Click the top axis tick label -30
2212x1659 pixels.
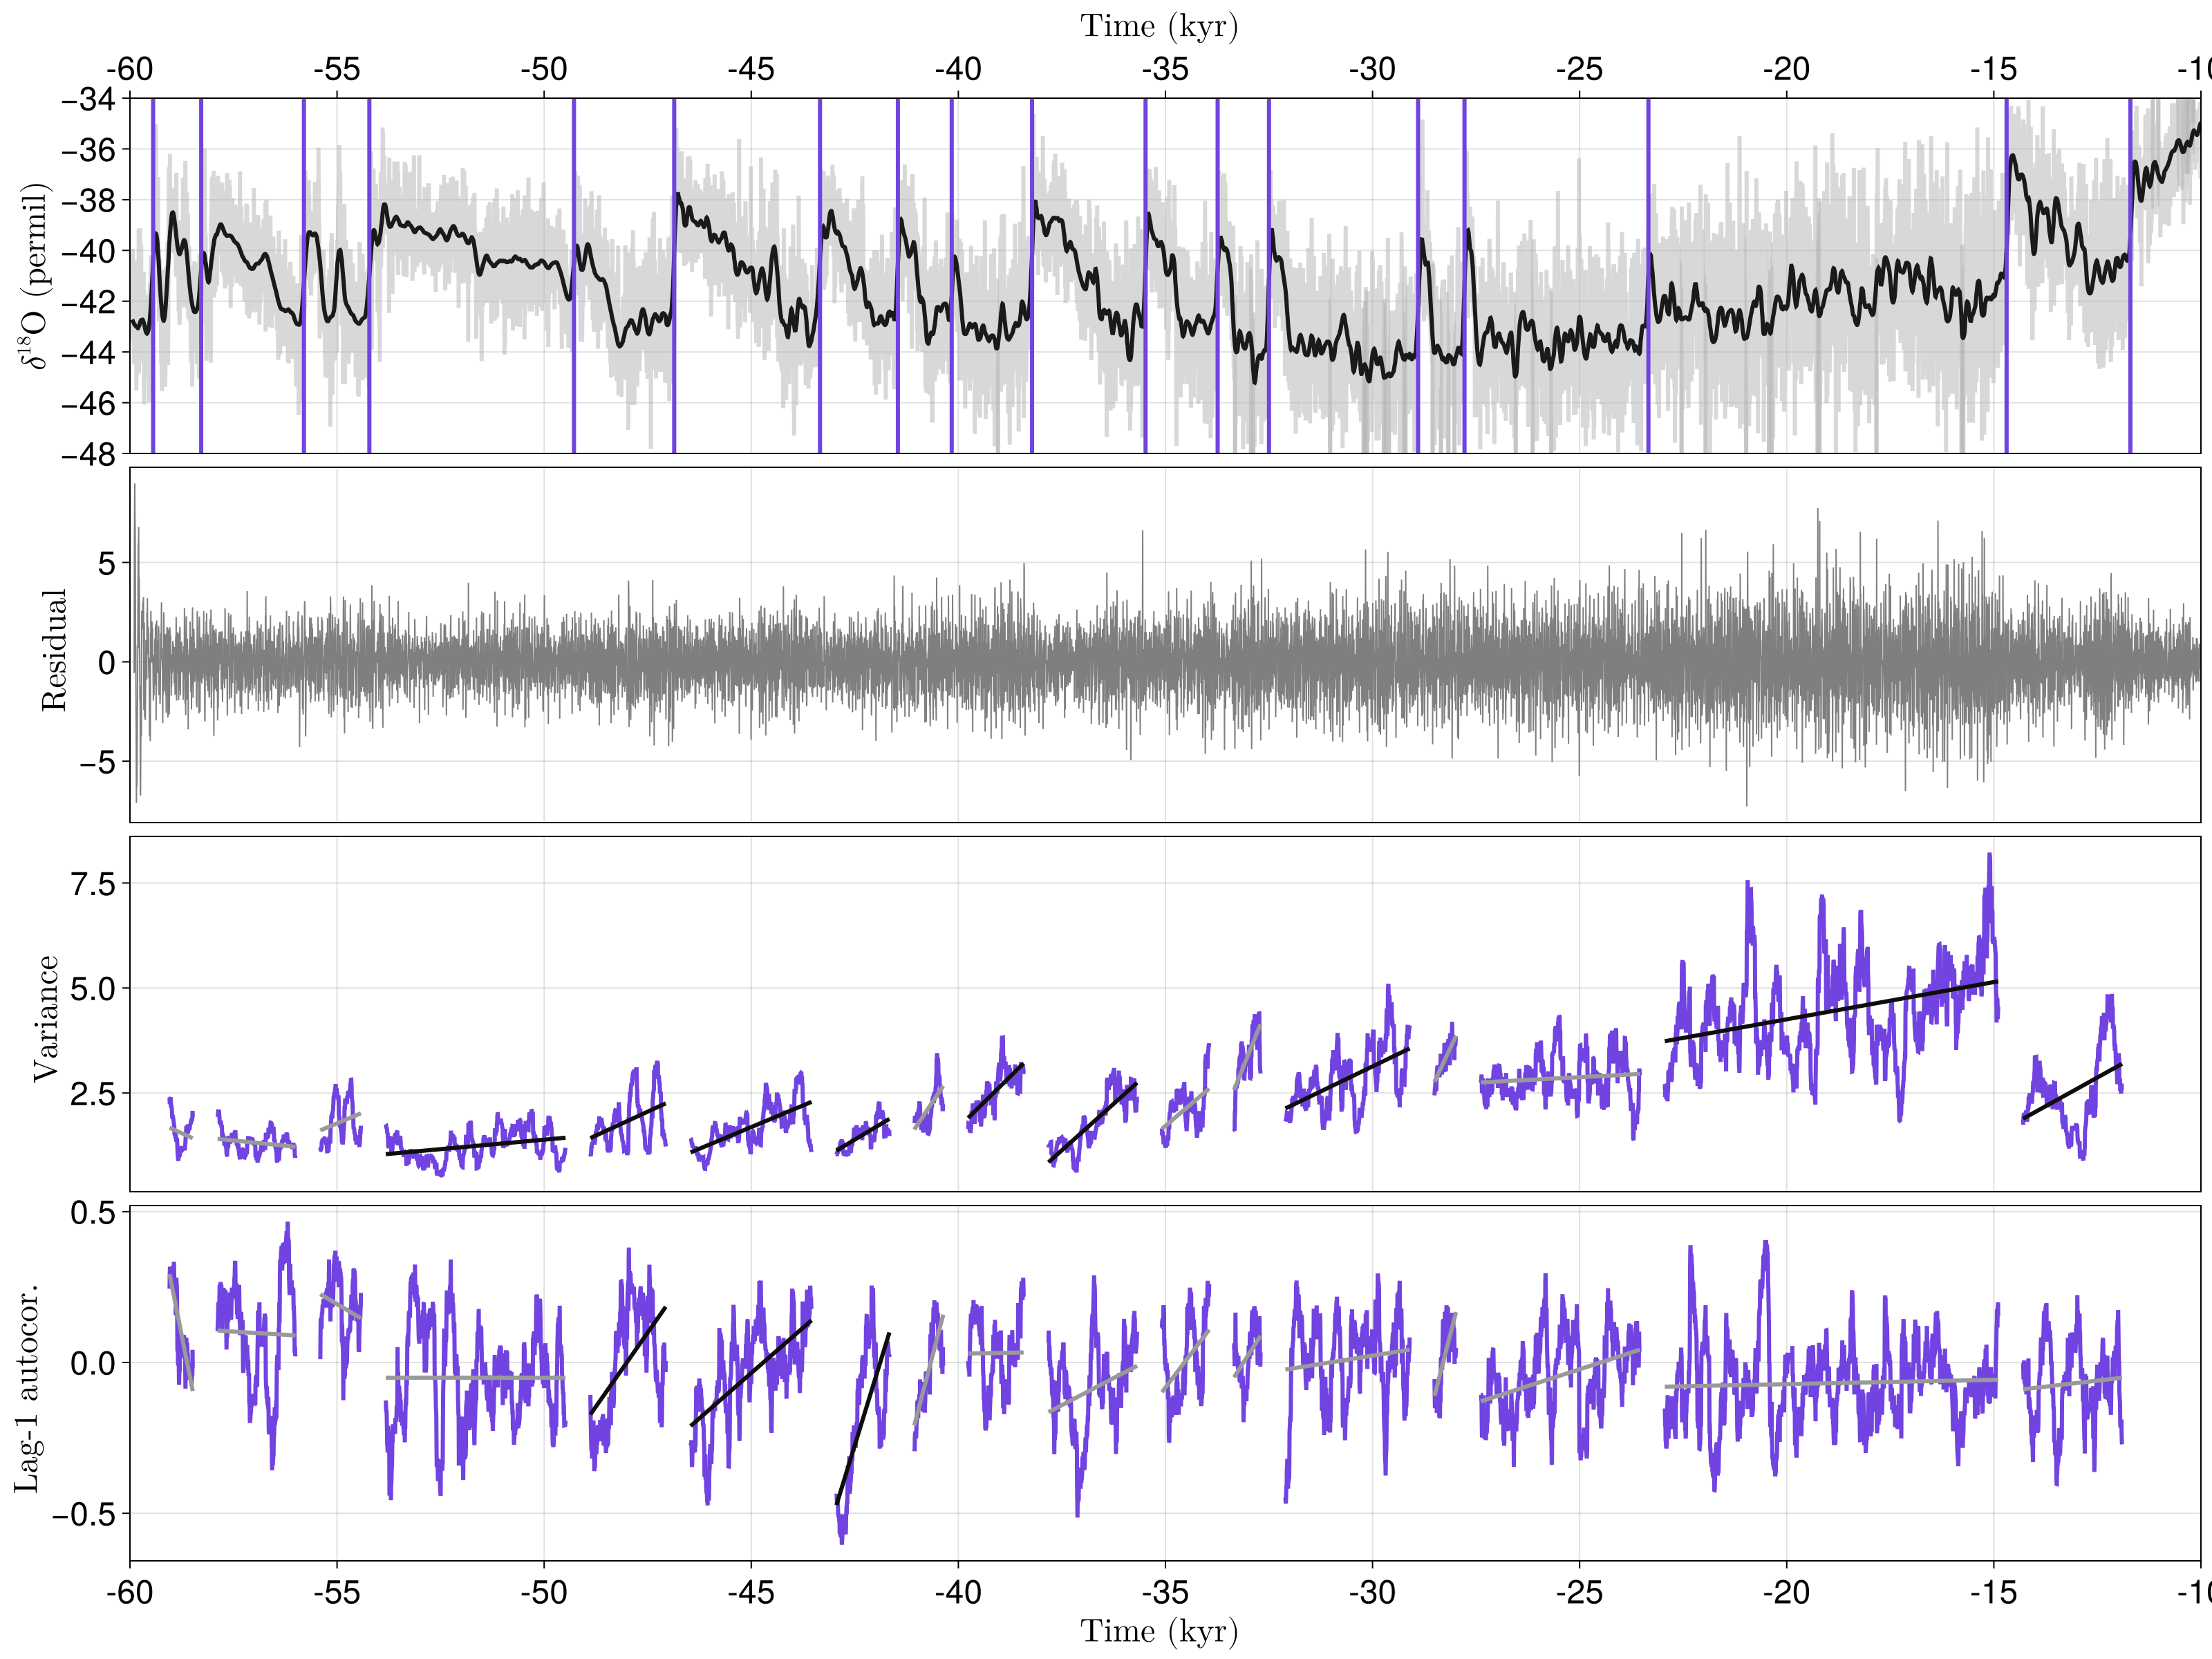click(x=1372, y=69)
